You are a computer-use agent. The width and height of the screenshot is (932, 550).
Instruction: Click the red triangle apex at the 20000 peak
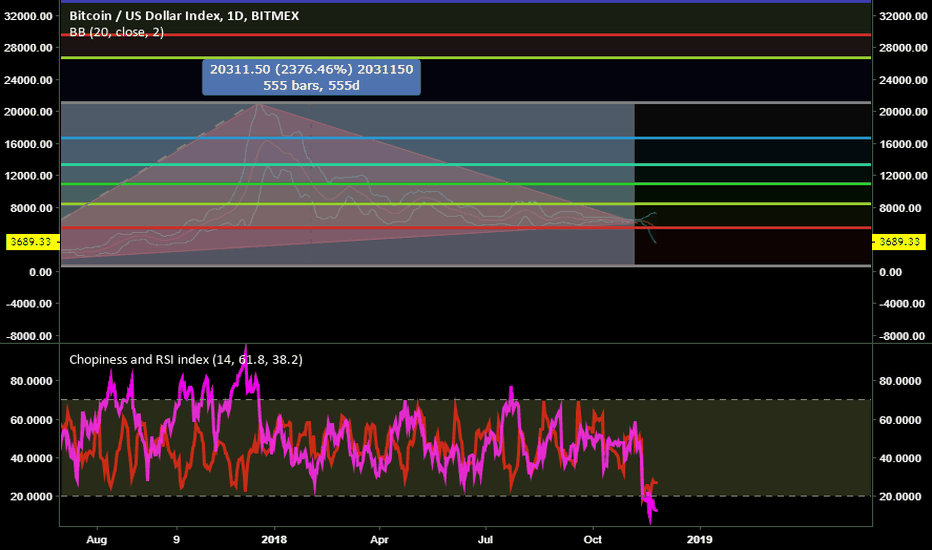[x=260, y=105]
